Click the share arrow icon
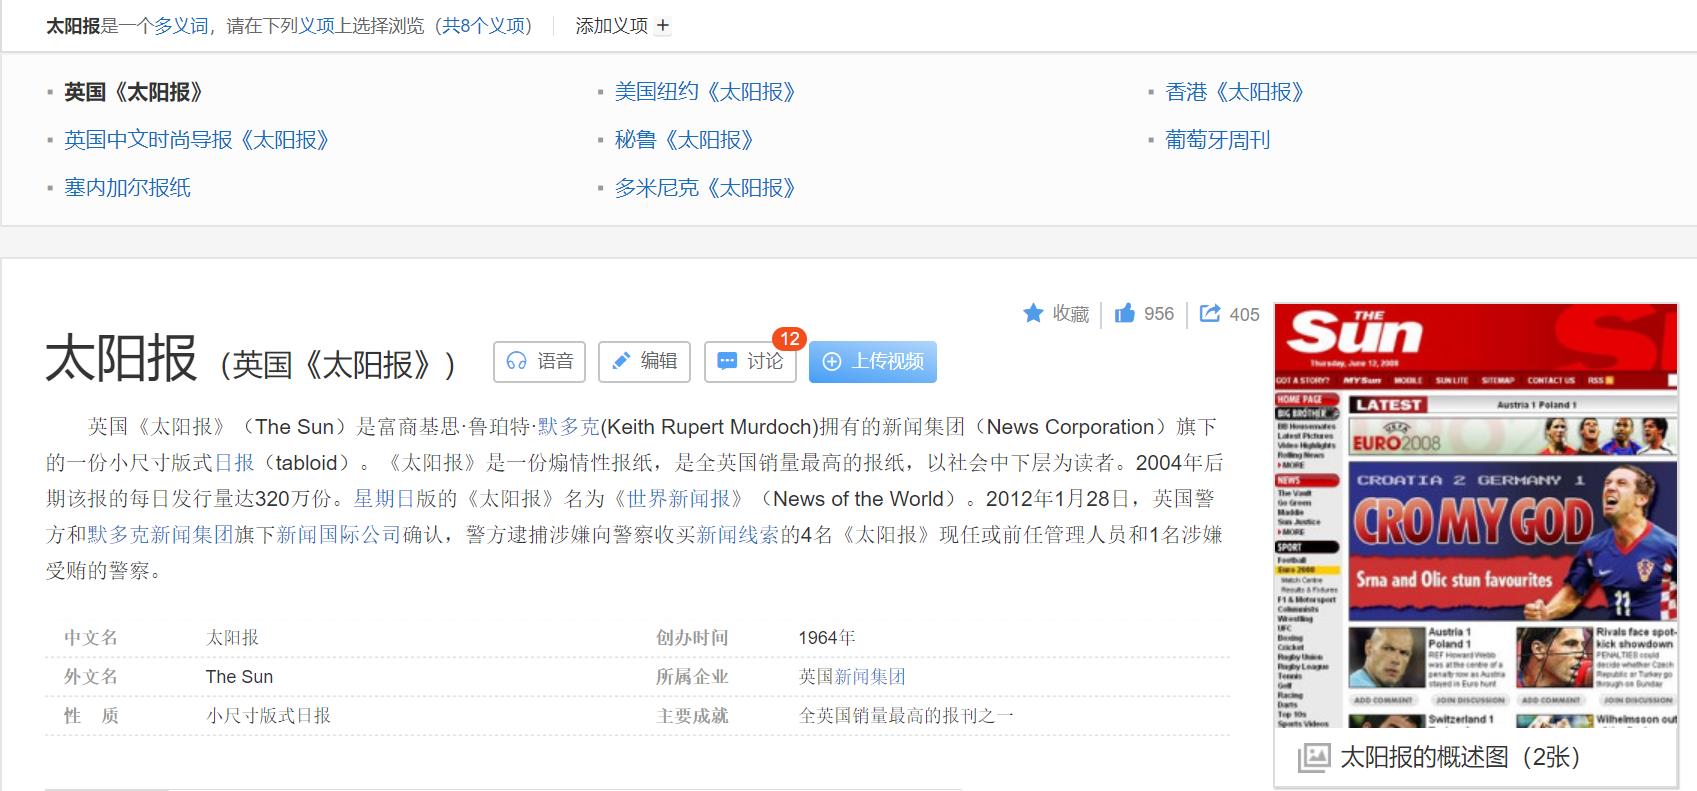The width and height of the screenshot is (1697, 791). [1210, 313]
